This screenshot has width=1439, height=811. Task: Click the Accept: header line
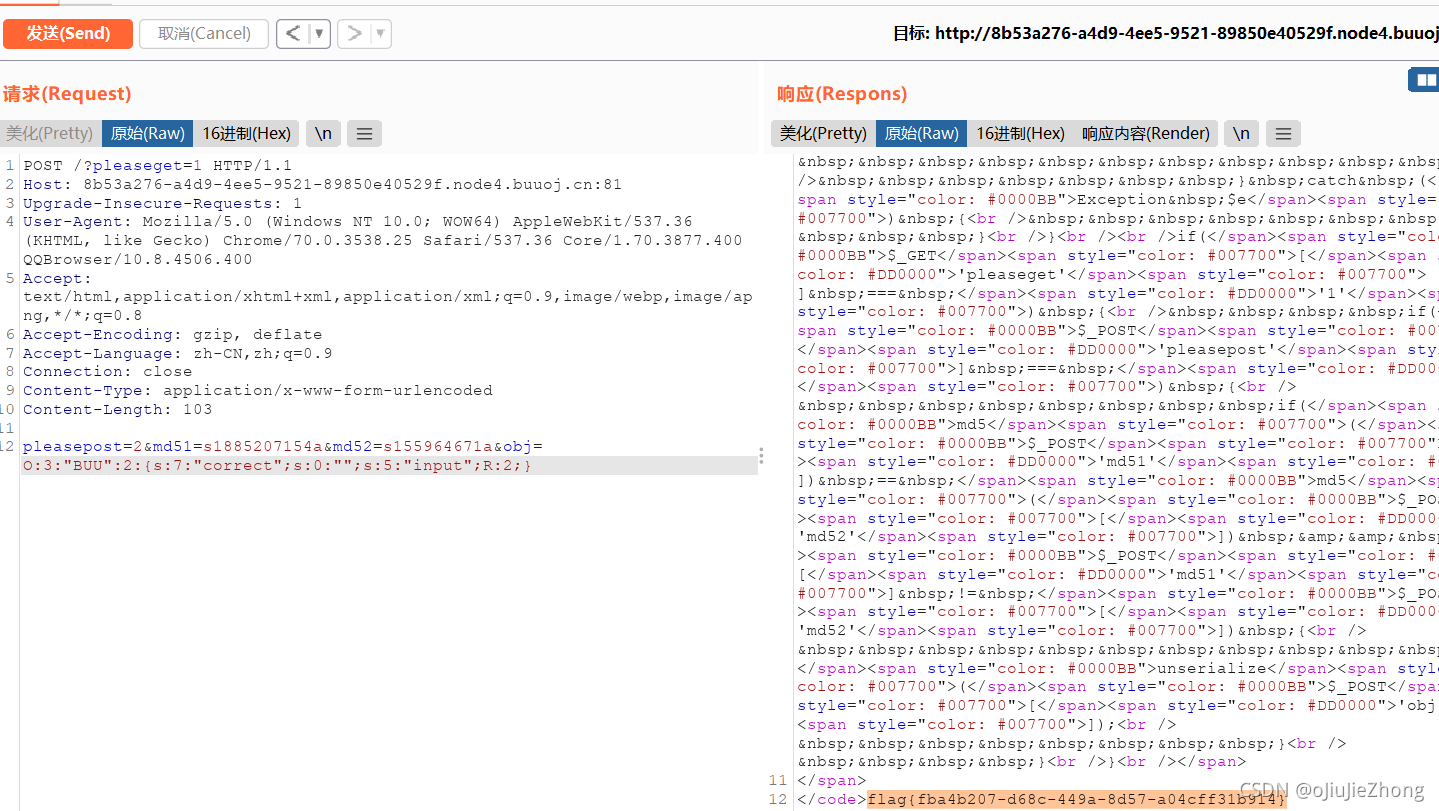tap(387, 297)
